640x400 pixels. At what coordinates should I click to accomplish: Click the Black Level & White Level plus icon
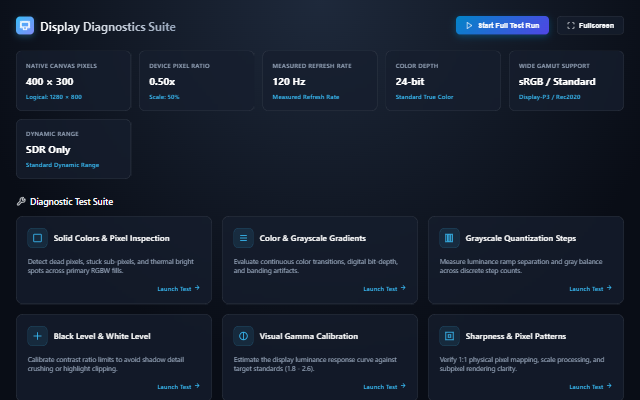38,336
